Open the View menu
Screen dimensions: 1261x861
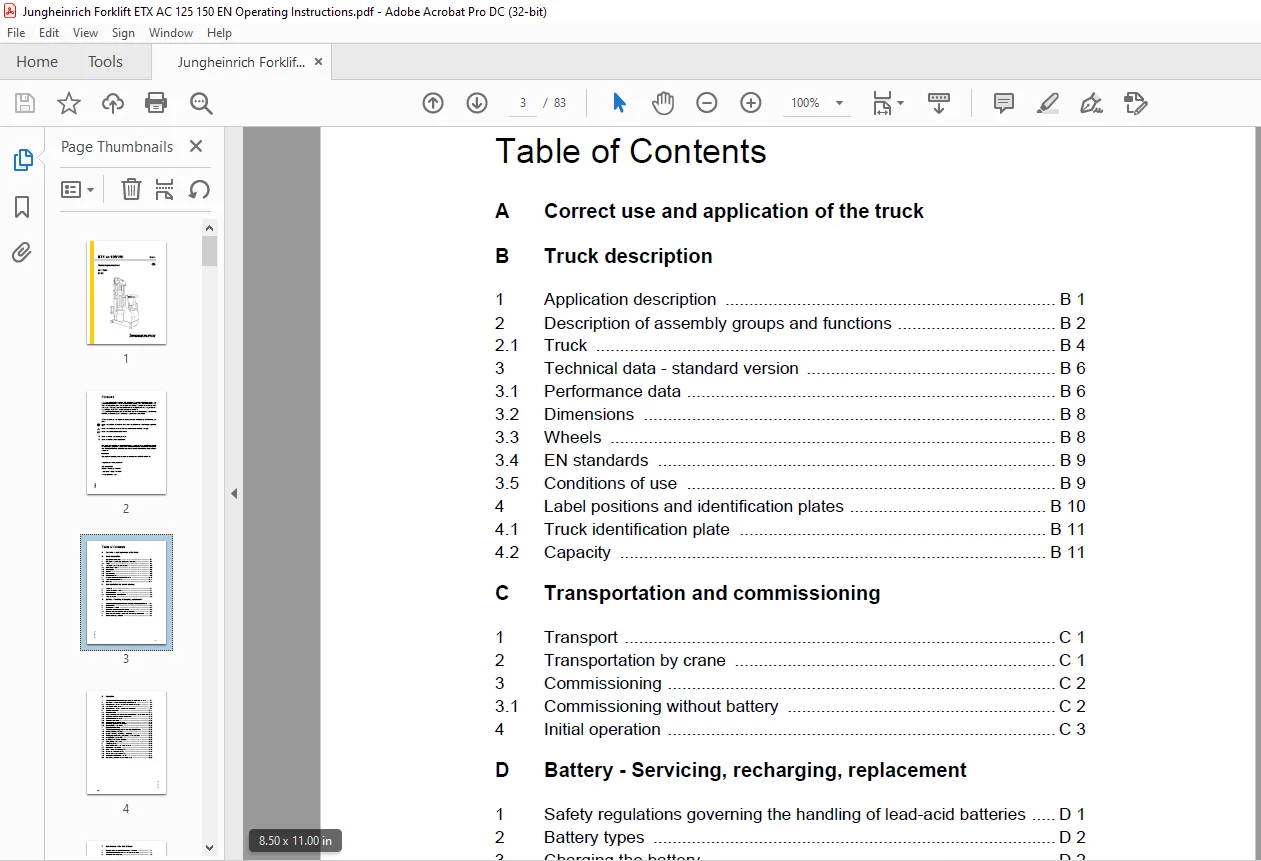(x=86, y=33)
